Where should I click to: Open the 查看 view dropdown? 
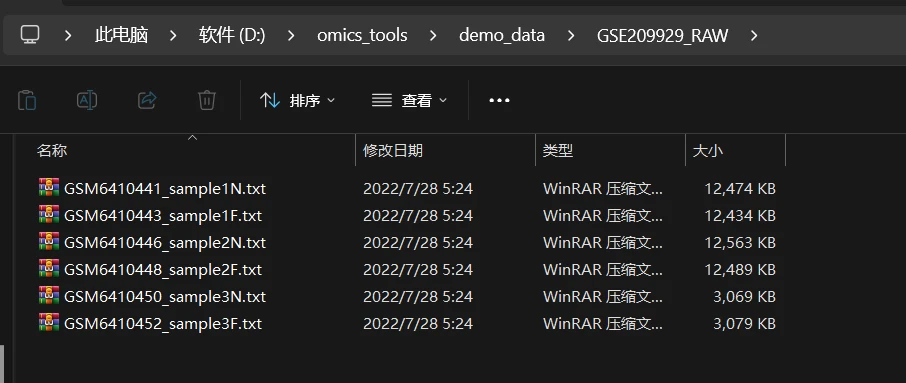pyautogui.click(x=410, y=101)
